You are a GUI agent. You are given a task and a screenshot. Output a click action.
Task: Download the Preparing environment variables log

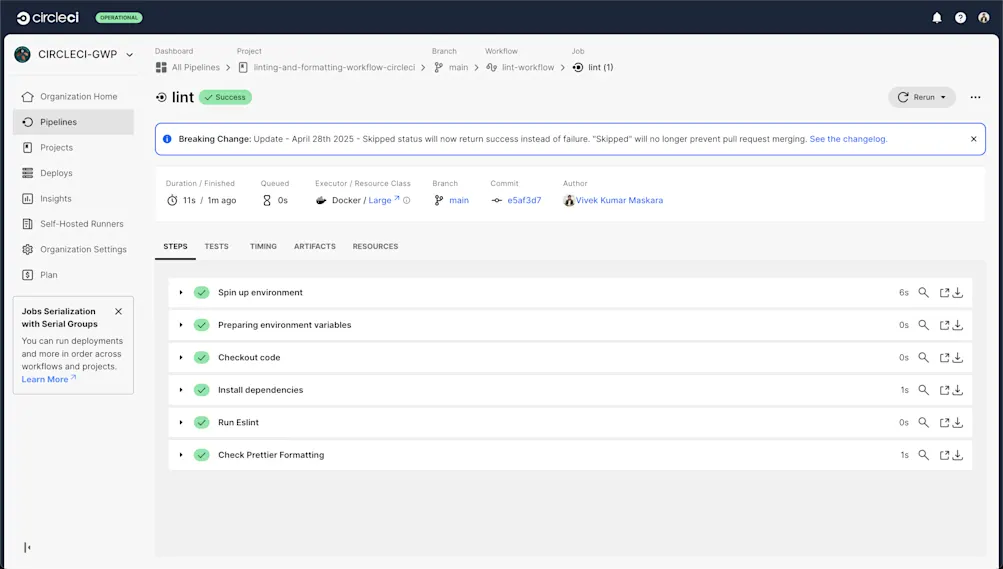coord(958,325)
